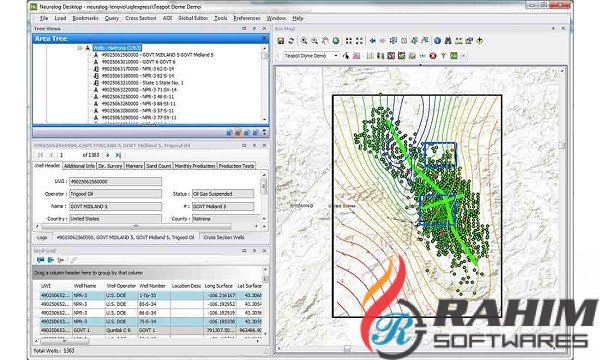Click the second Well Grid toolbar icon
600x360 pixels.
click(x=51, y=260)
